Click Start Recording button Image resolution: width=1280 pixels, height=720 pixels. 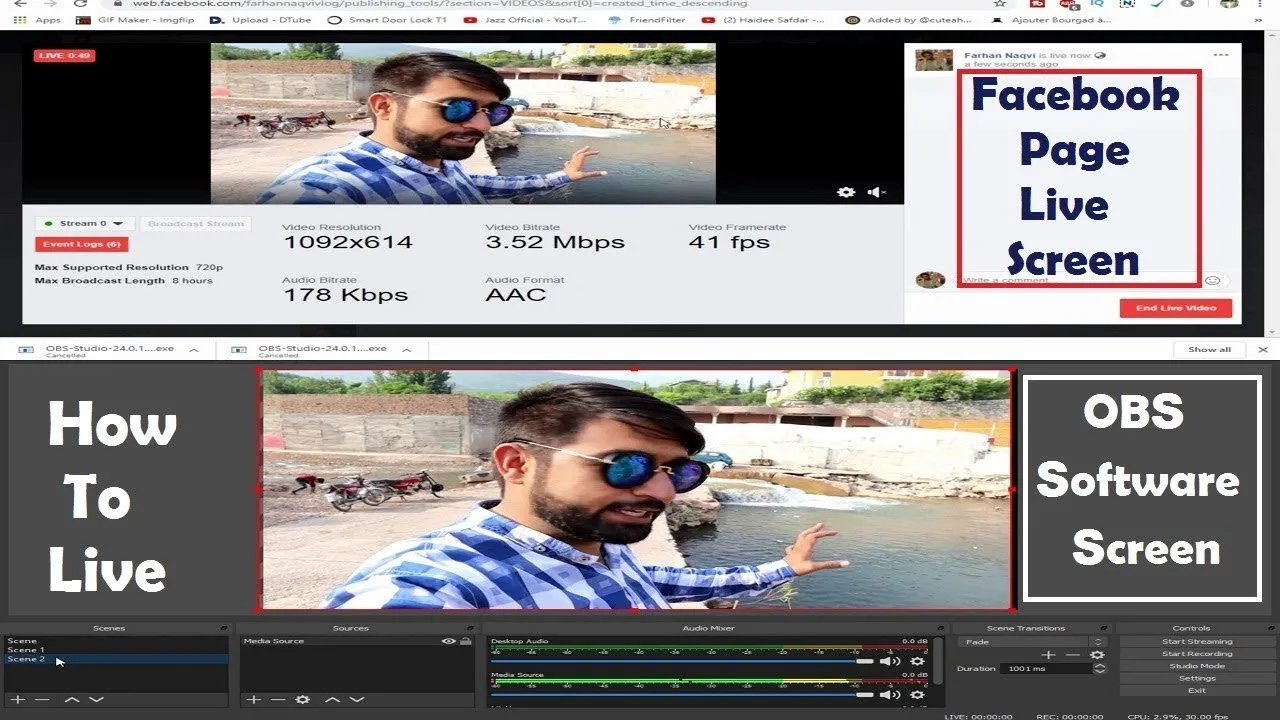1197,654
